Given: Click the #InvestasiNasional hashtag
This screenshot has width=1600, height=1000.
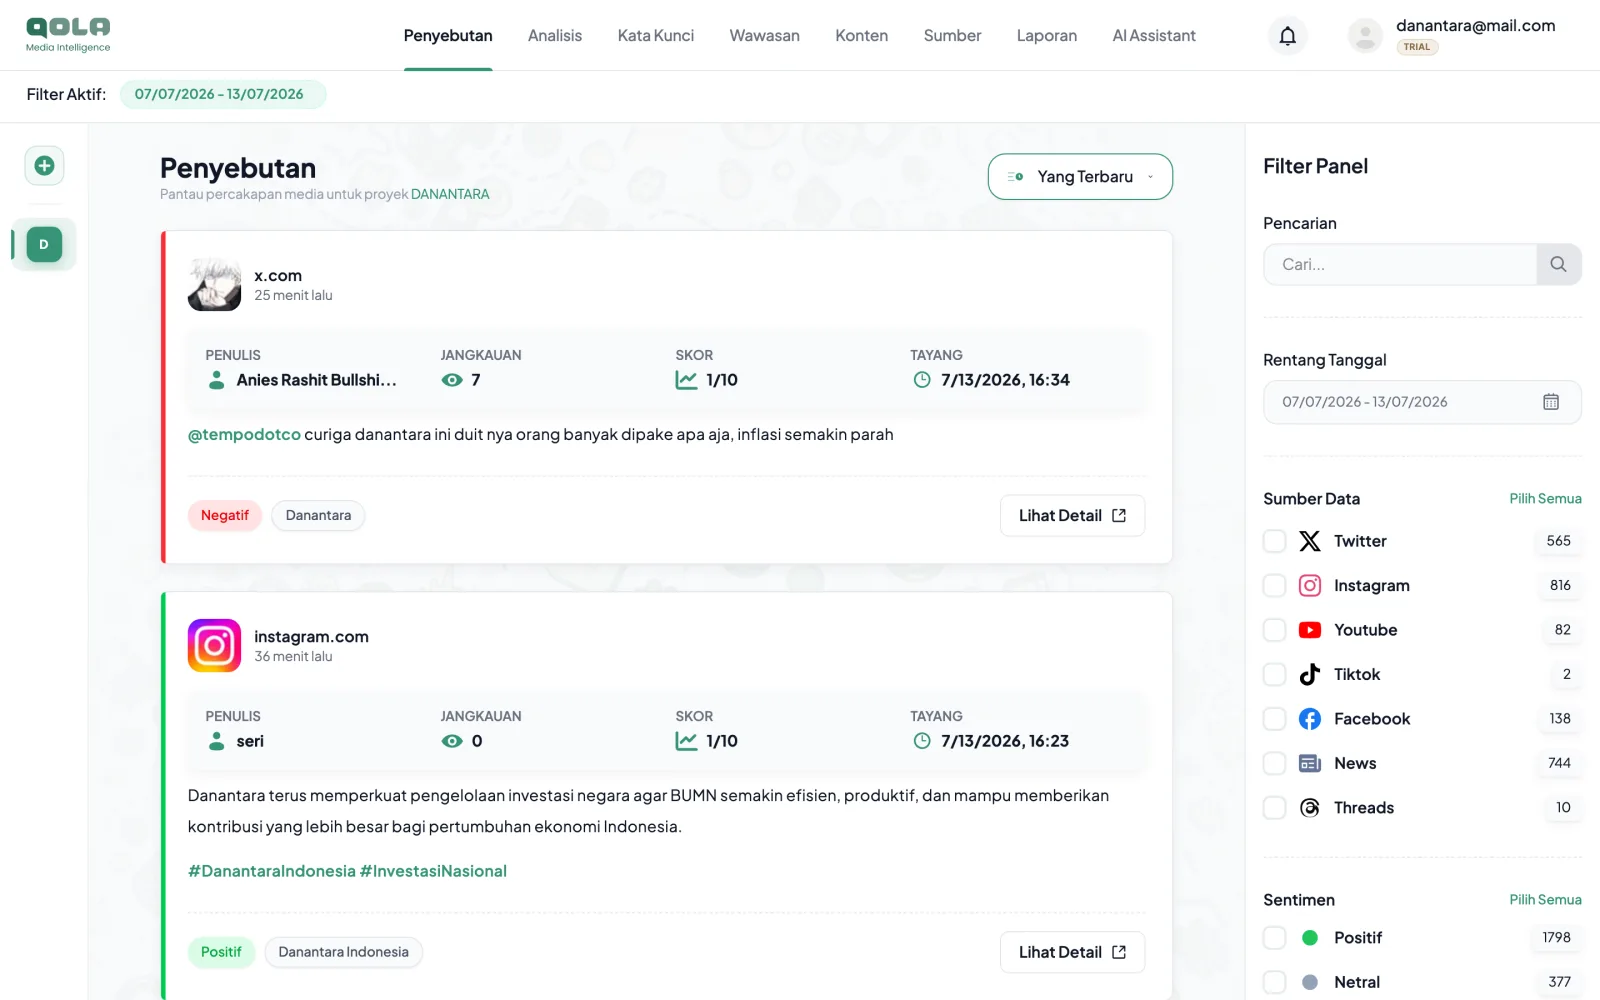Looking at the screenshot, I should (433, 871).
